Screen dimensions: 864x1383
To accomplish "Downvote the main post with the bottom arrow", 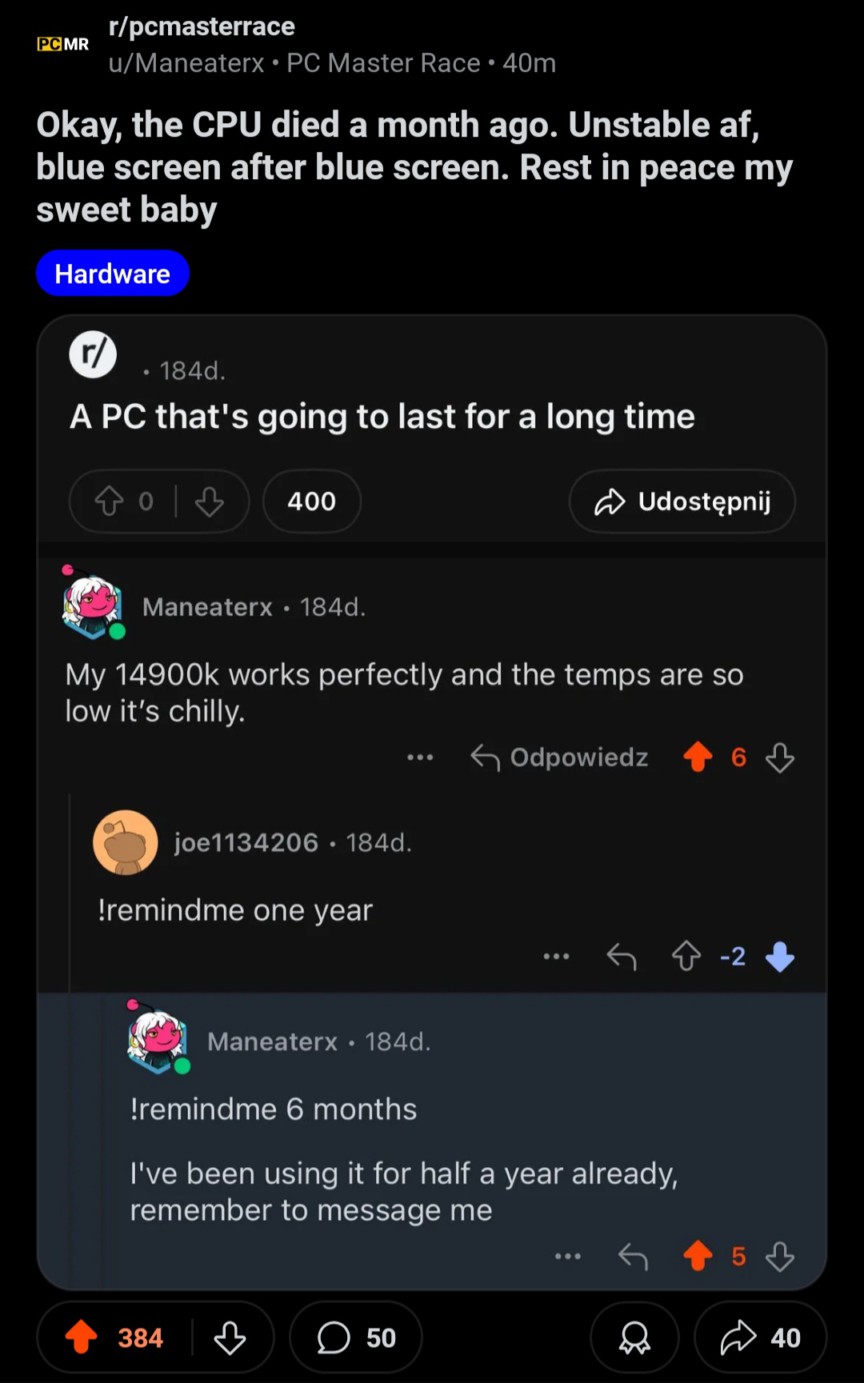I will pos(232,1337).
